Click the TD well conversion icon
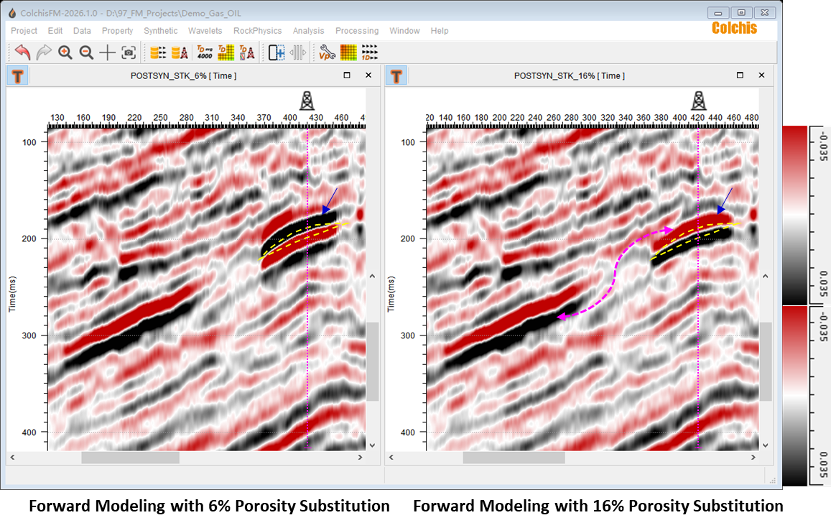Image resolution: width=832 pixels, height=528 pixels. [247, 52]
